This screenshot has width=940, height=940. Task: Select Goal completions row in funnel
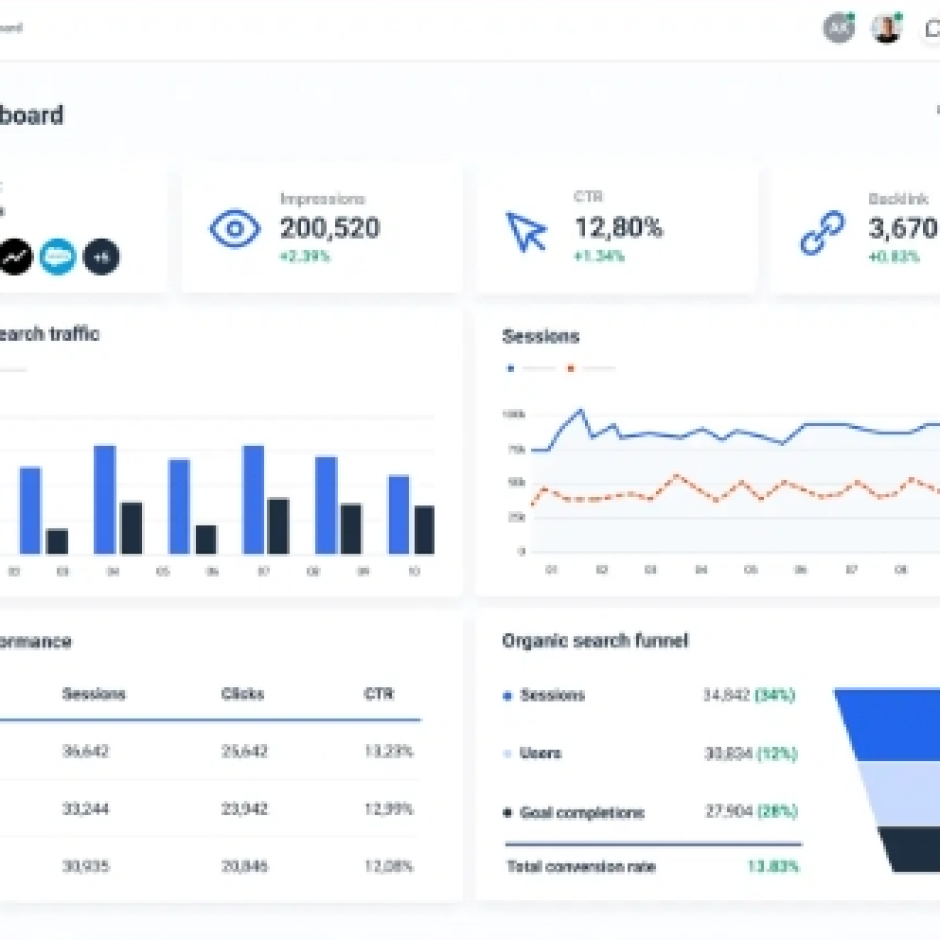(x=581, y=813)
